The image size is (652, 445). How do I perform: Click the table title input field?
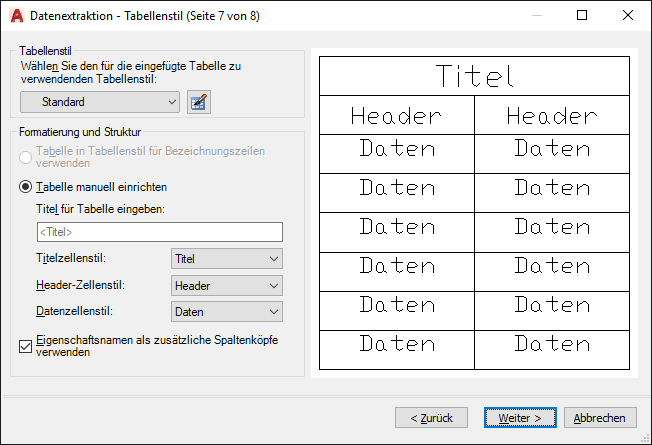click(x=159, y=232)
